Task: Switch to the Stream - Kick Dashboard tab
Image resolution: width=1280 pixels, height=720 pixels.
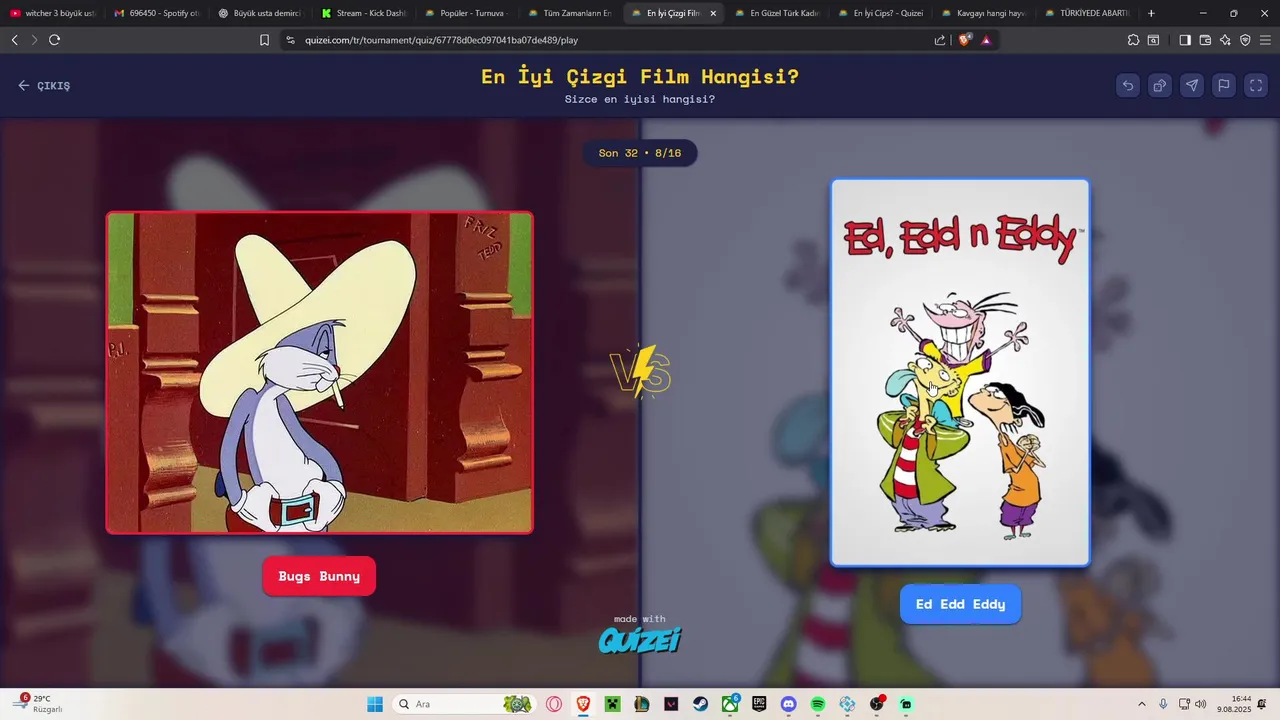Action: 364,13
